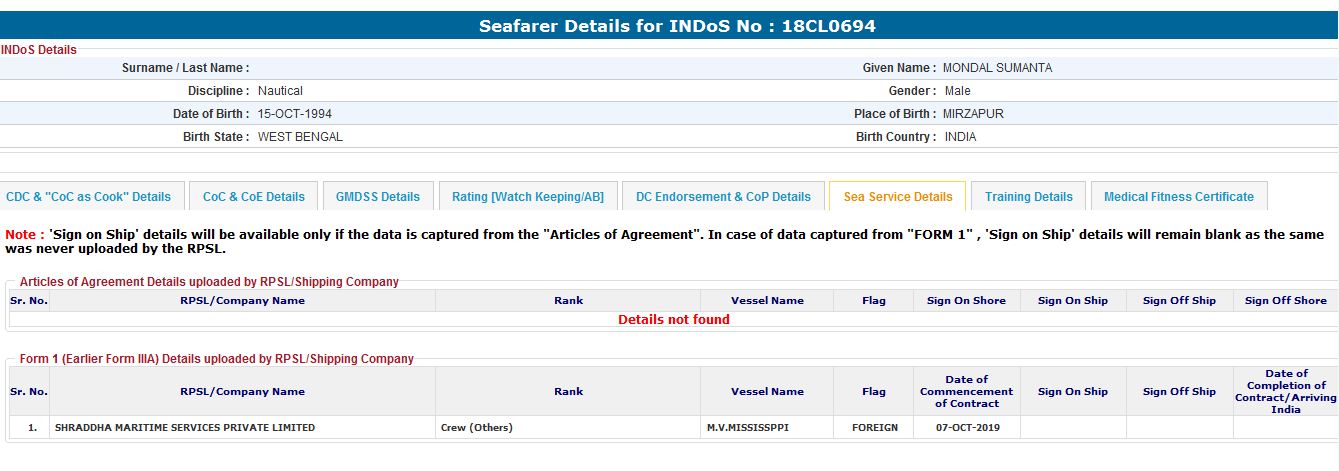The width and height of the screenshot is (1339, 471).
Task: Click the Sign On Shore column header
Action: [966, 300]
